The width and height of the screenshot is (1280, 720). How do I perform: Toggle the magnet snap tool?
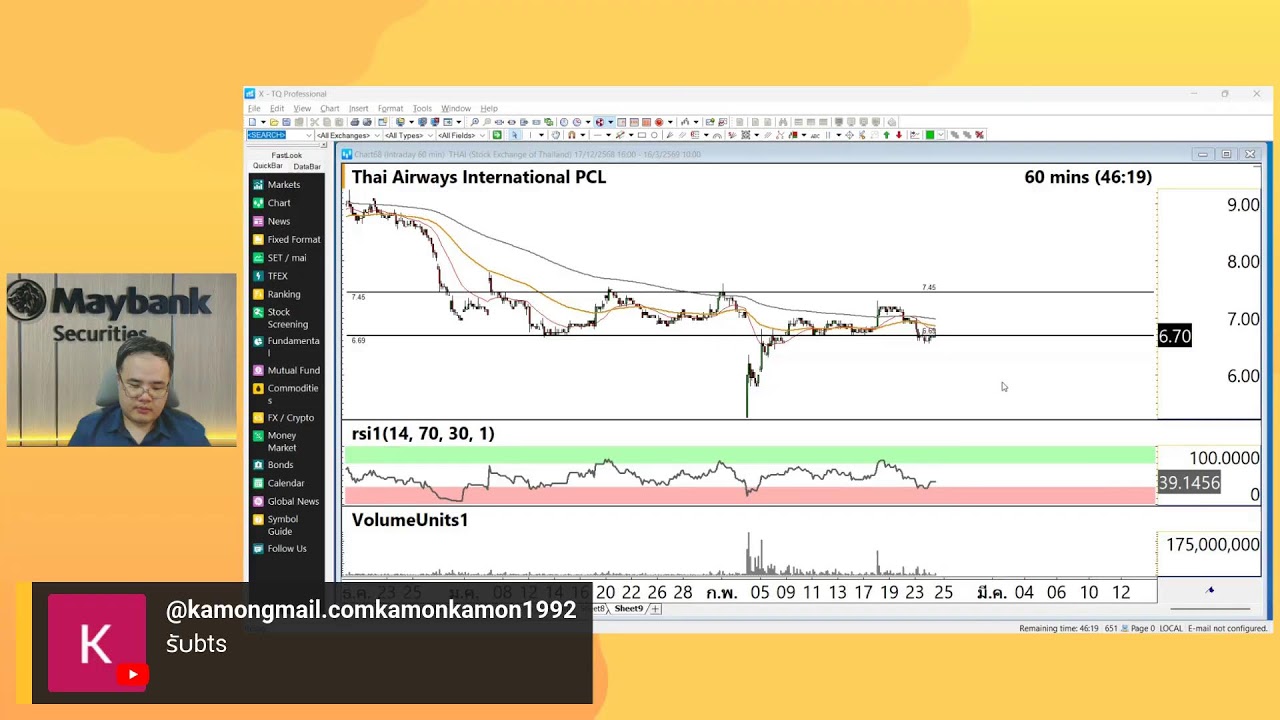click(572, 135)
